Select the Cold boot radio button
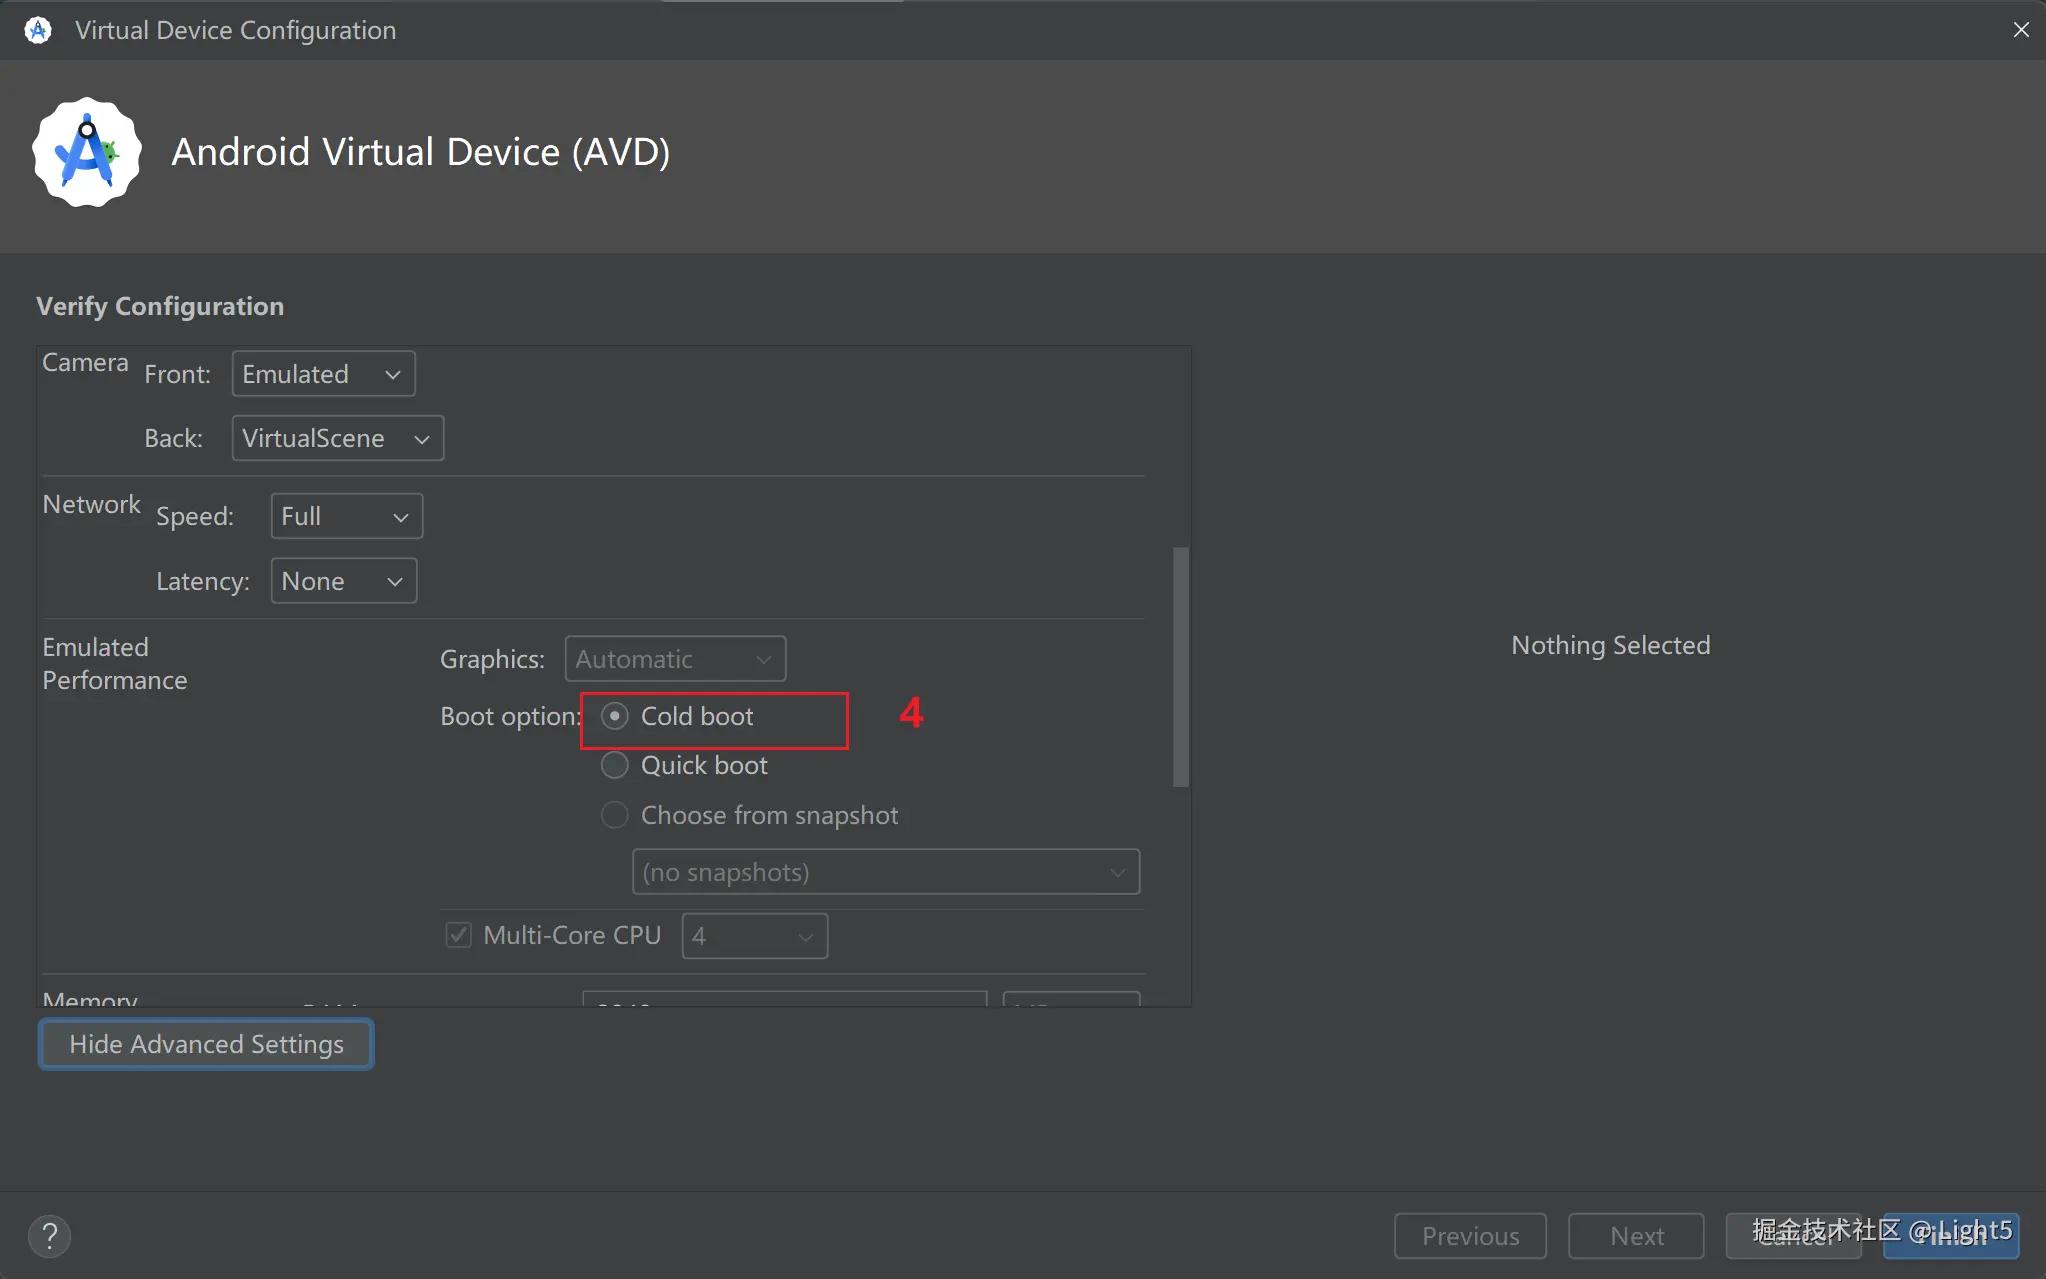The width and height of the screenshot is (2046, 1279). pyautogui.click(x=615, y=716)
